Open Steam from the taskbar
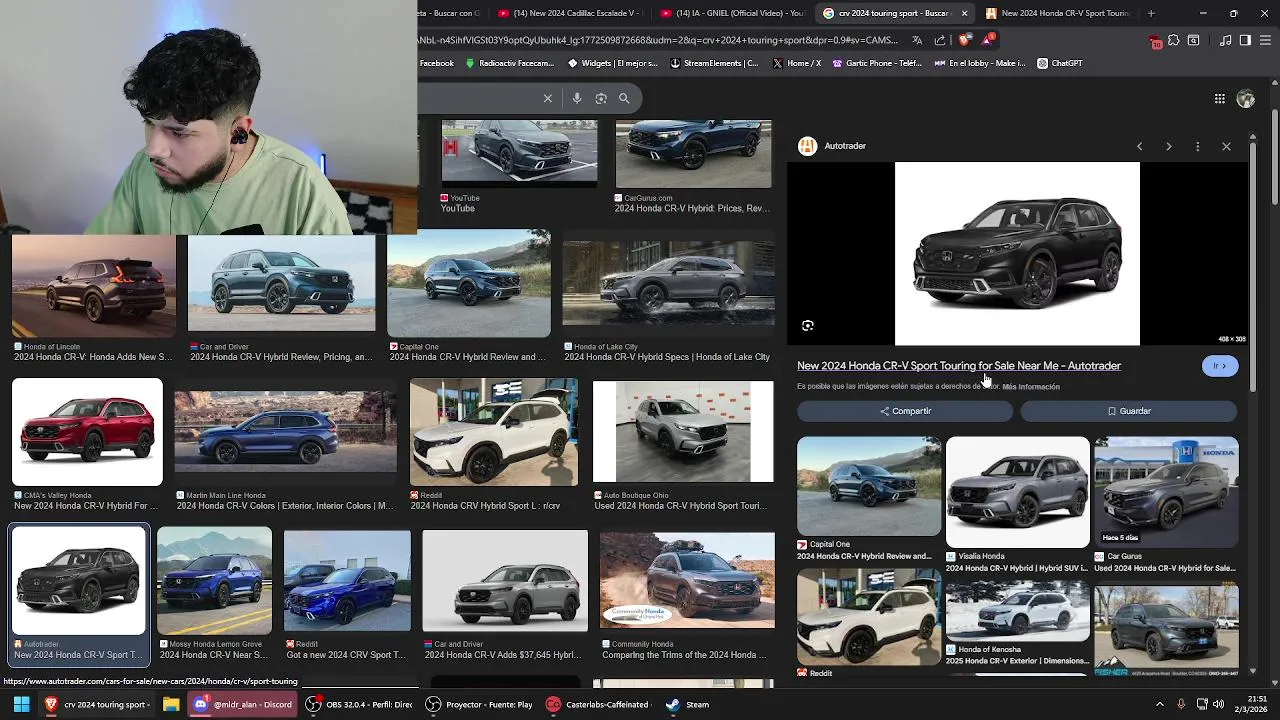 pyautogui.click(x=688, y=704)
